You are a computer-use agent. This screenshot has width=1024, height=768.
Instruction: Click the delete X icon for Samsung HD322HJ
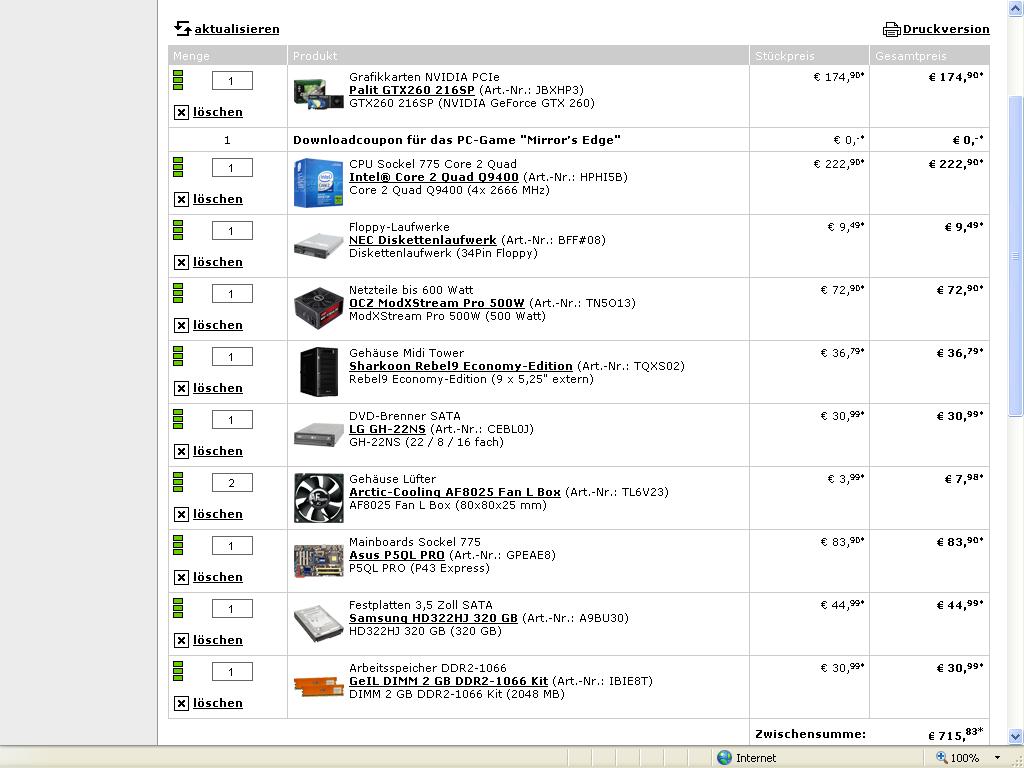[x=182, y=641]
